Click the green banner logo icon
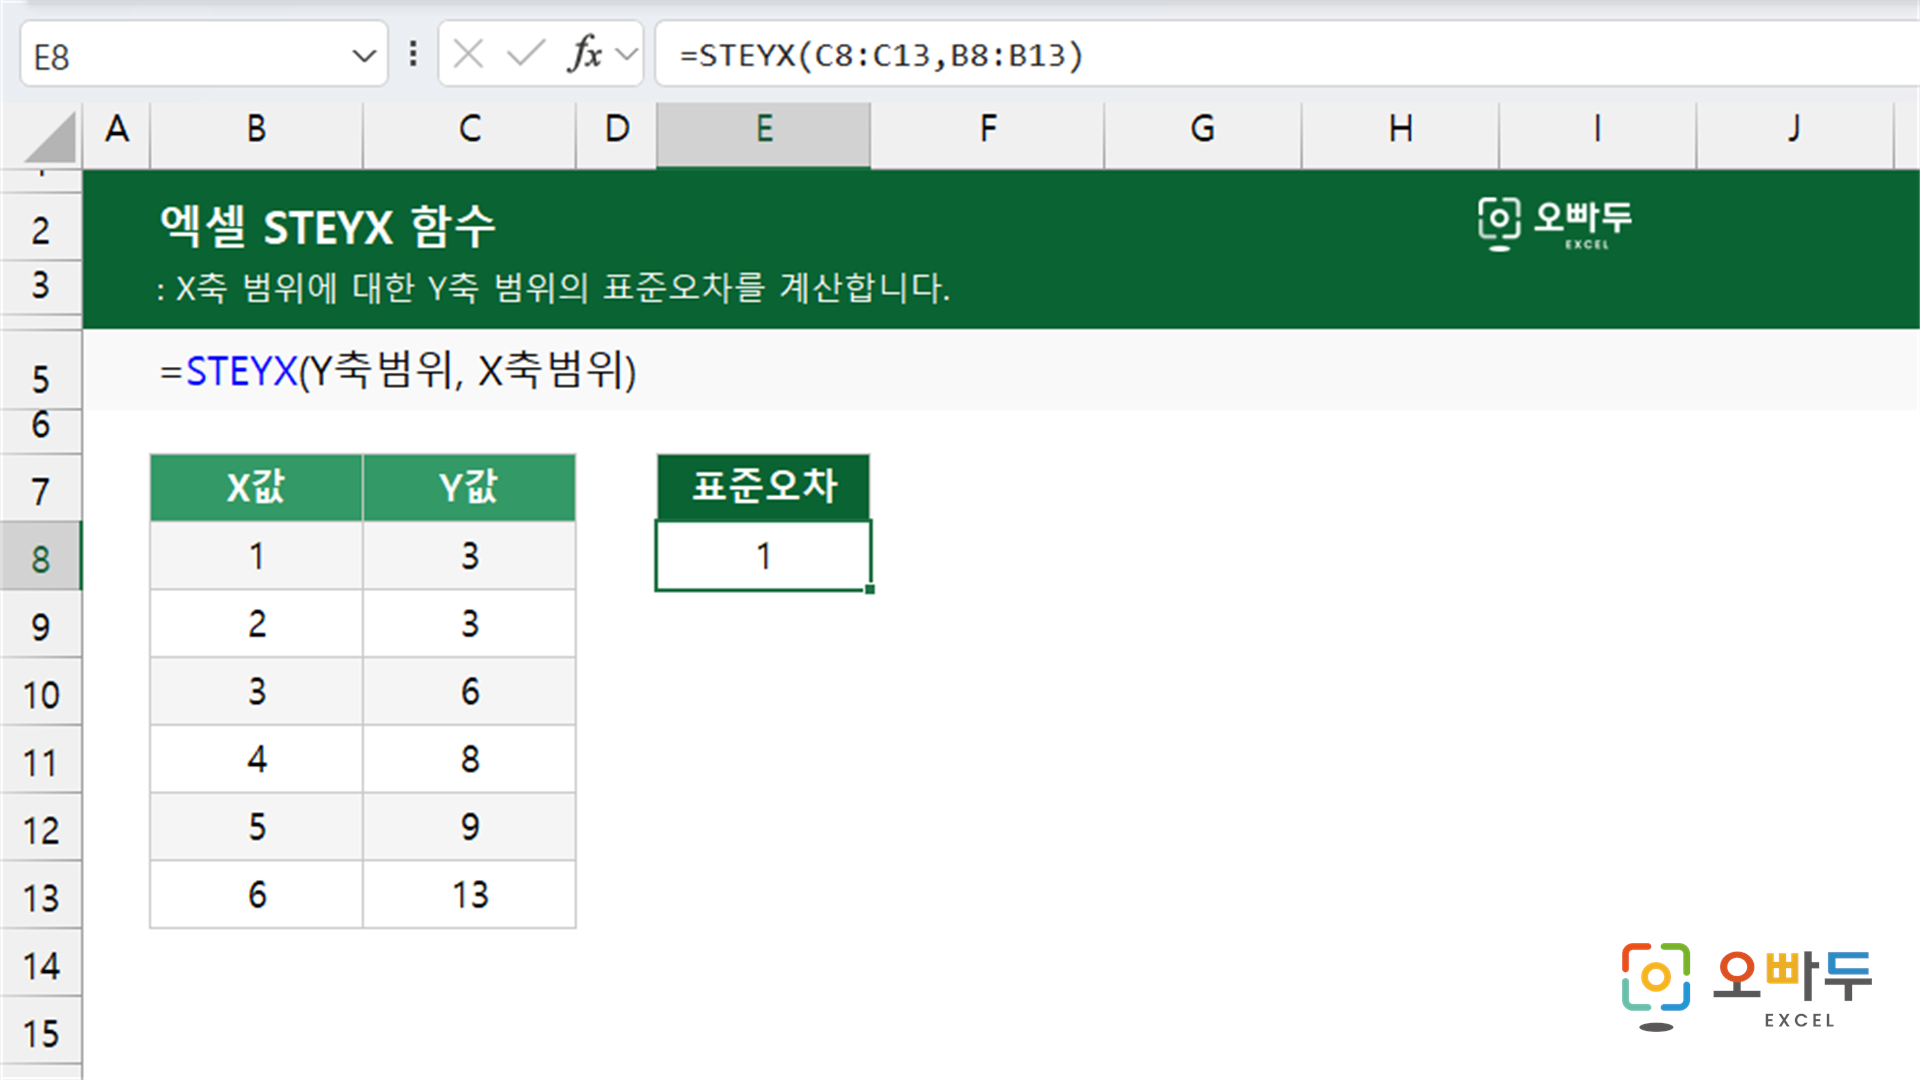 point(1499,223)
